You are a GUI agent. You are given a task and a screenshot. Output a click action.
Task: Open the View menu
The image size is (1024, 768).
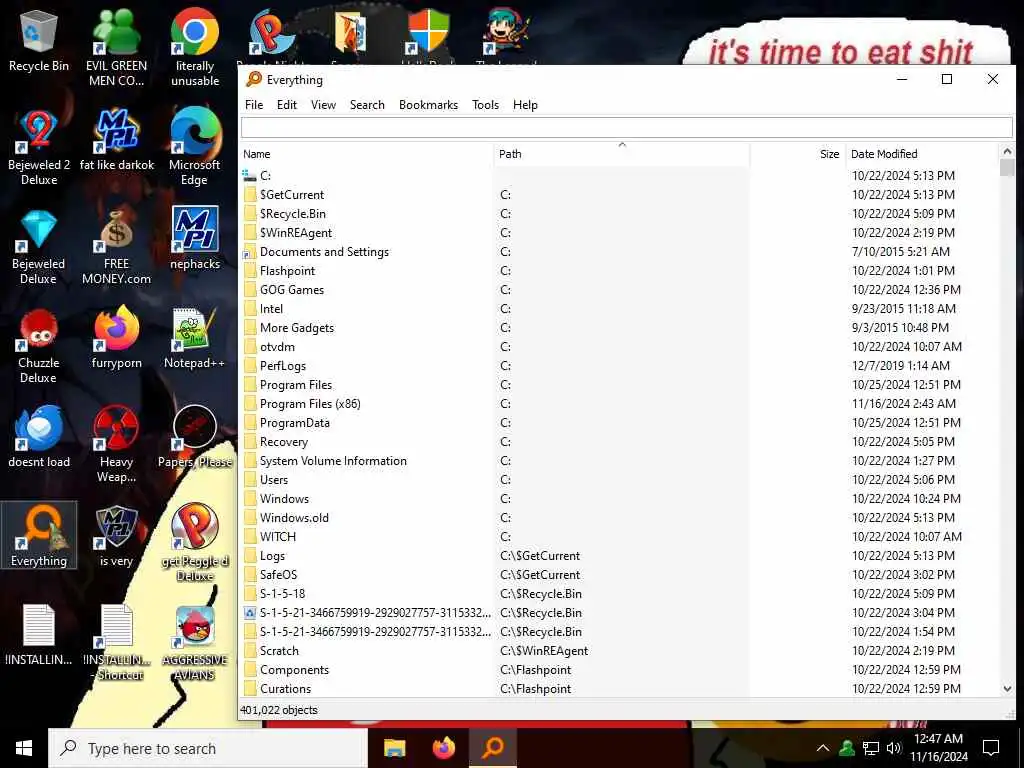point(323,104)
